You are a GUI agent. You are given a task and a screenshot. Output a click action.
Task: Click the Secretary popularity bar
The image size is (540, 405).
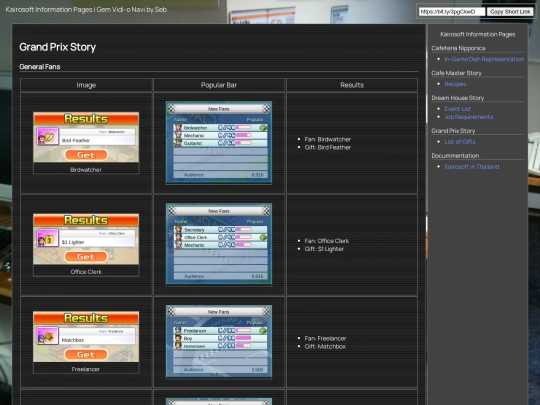pos(244,229)
